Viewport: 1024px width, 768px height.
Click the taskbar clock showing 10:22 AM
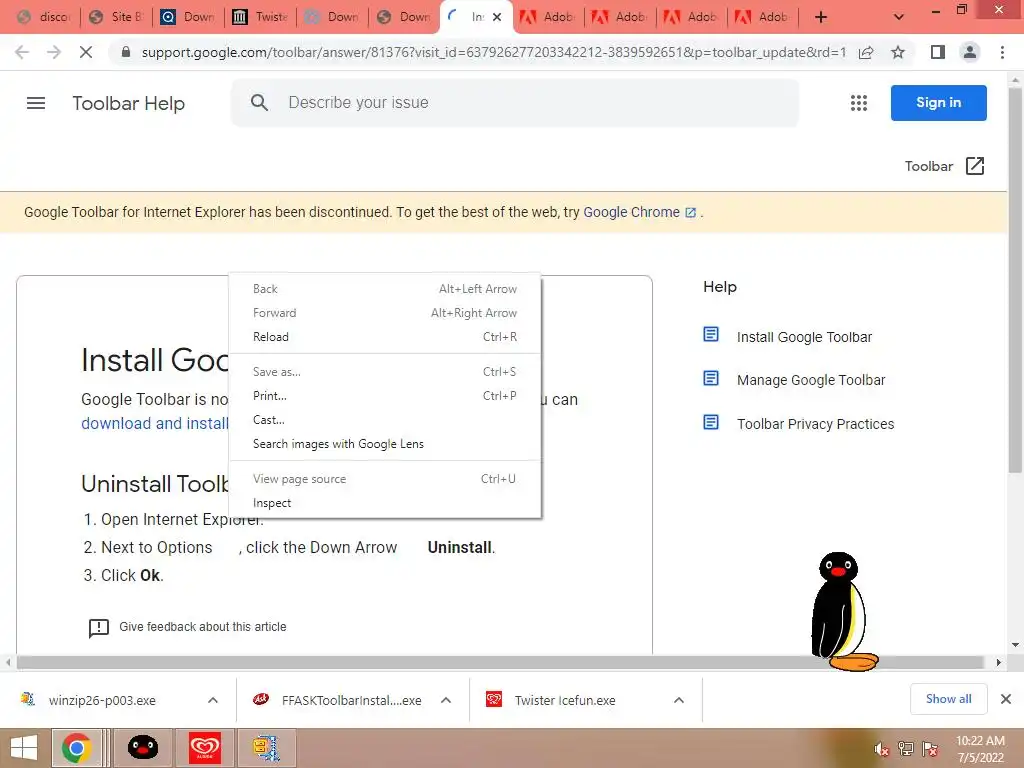pos(980,749)
